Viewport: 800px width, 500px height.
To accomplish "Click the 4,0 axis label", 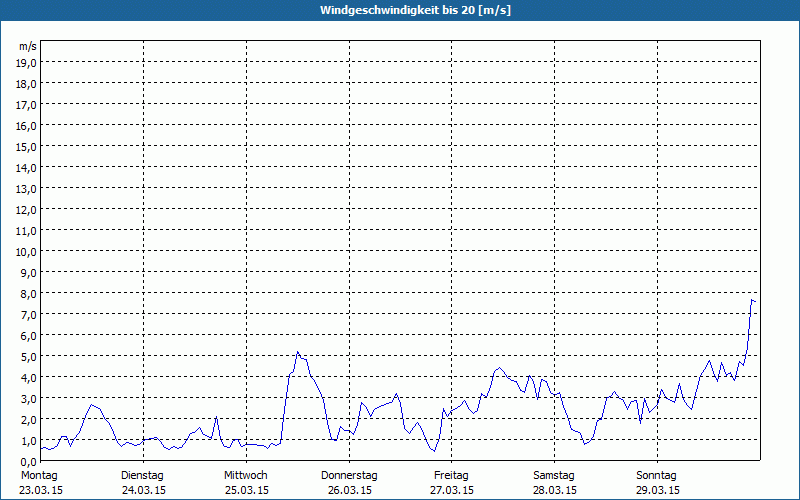I will coord(29,378).
